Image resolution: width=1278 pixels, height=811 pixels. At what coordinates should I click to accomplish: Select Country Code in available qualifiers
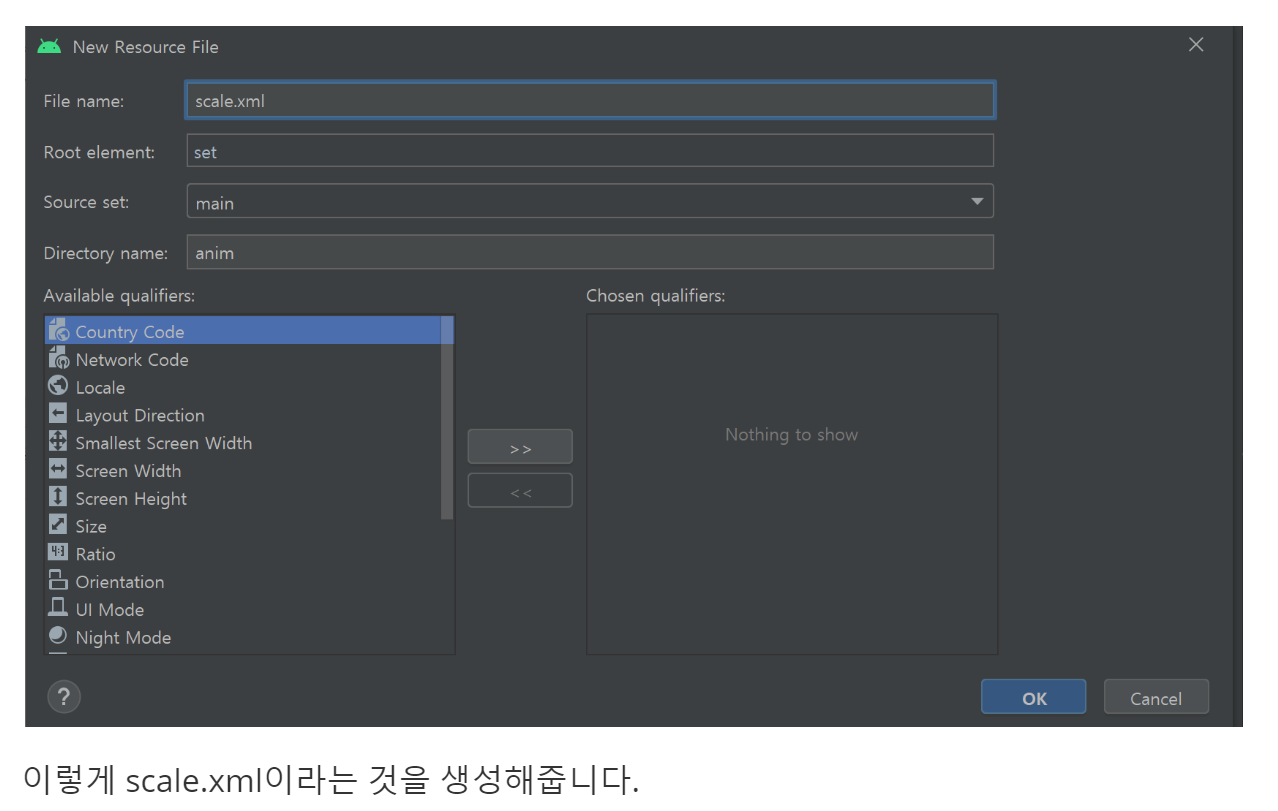tap(243, 331)
